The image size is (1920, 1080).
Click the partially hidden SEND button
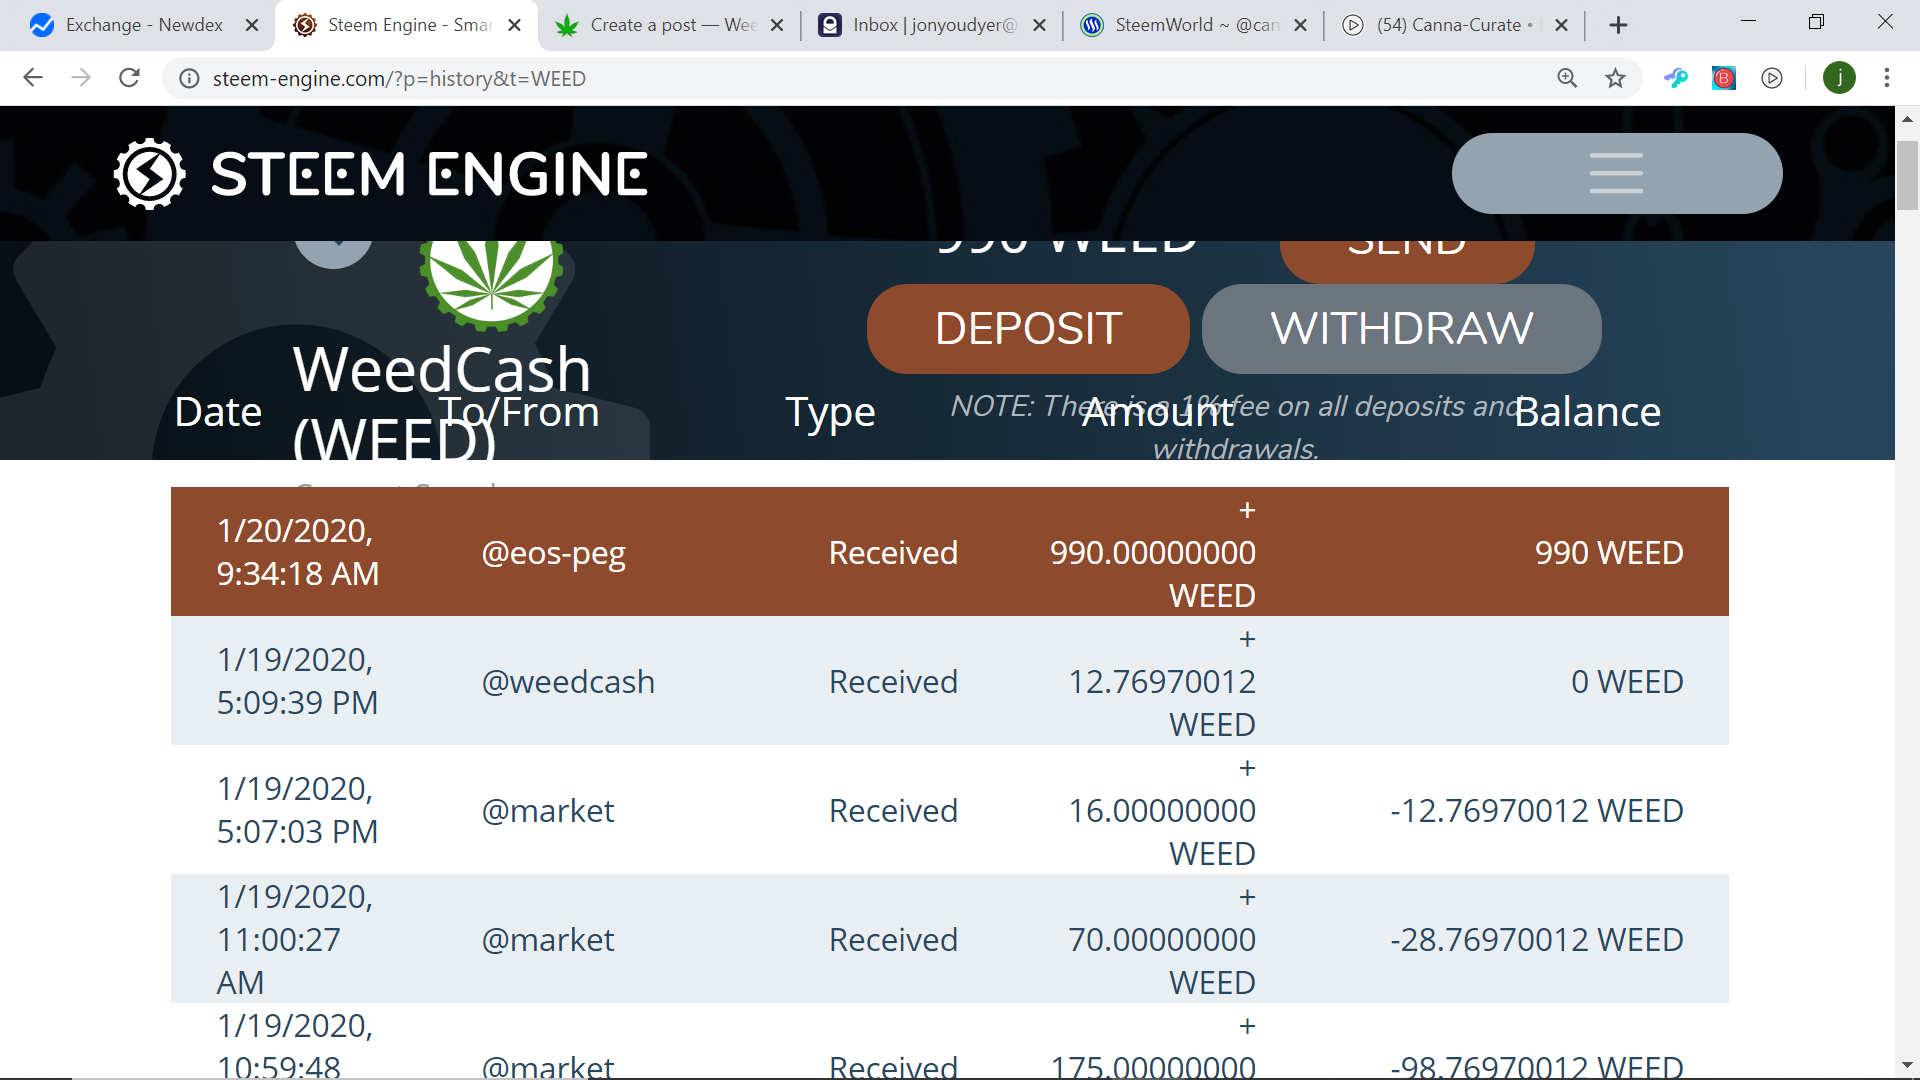(x=1407, y=260)
